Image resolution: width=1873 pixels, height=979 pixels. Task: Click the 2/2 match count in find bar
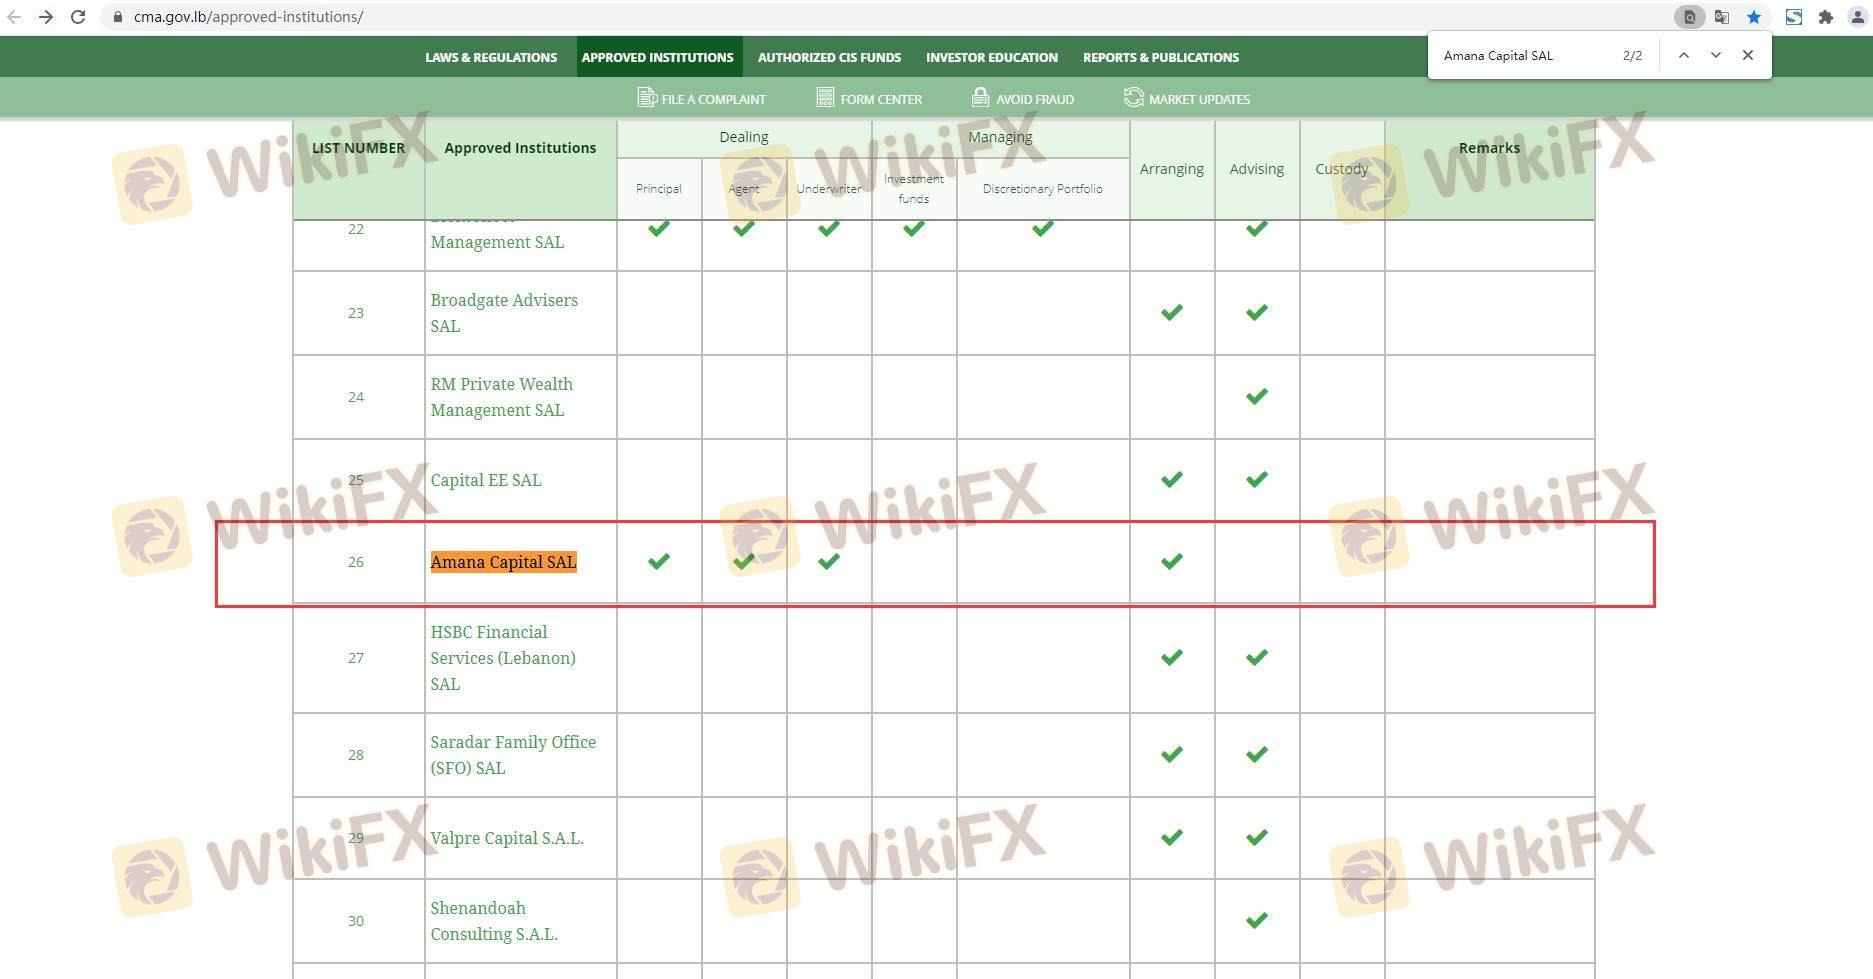coord(1632,56)
